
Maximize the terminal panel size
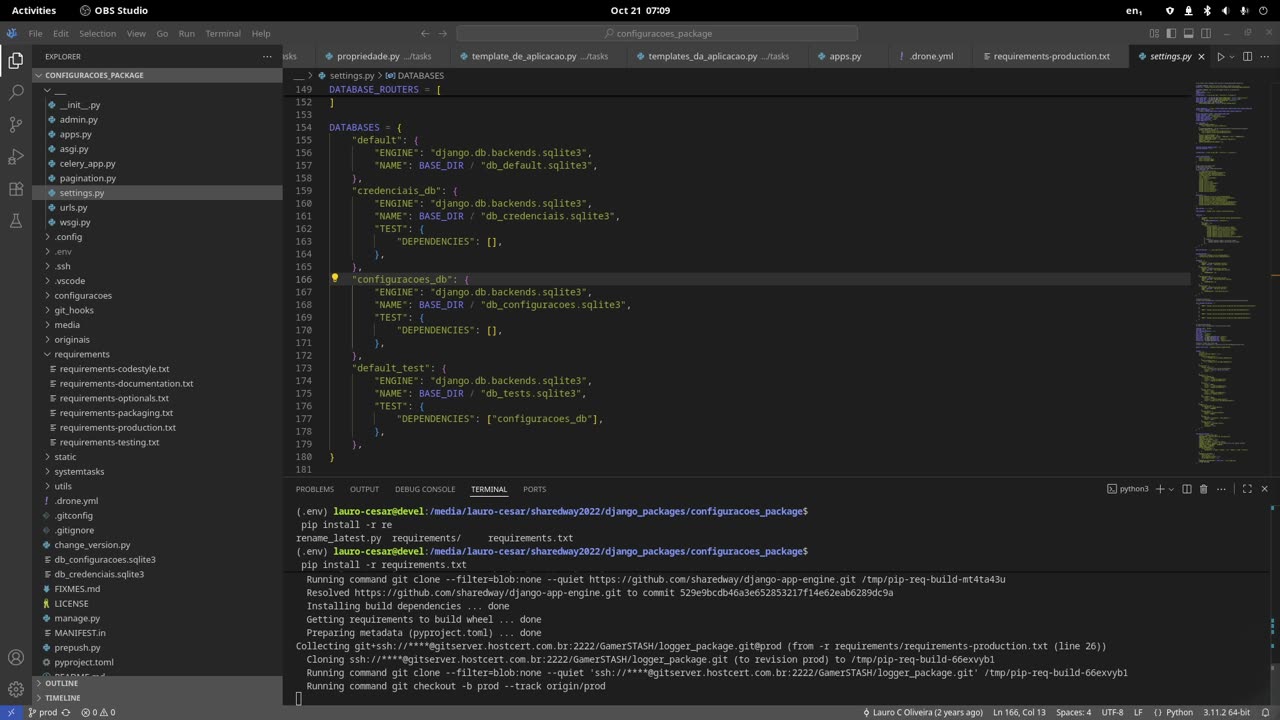(x=1246, y=489)
